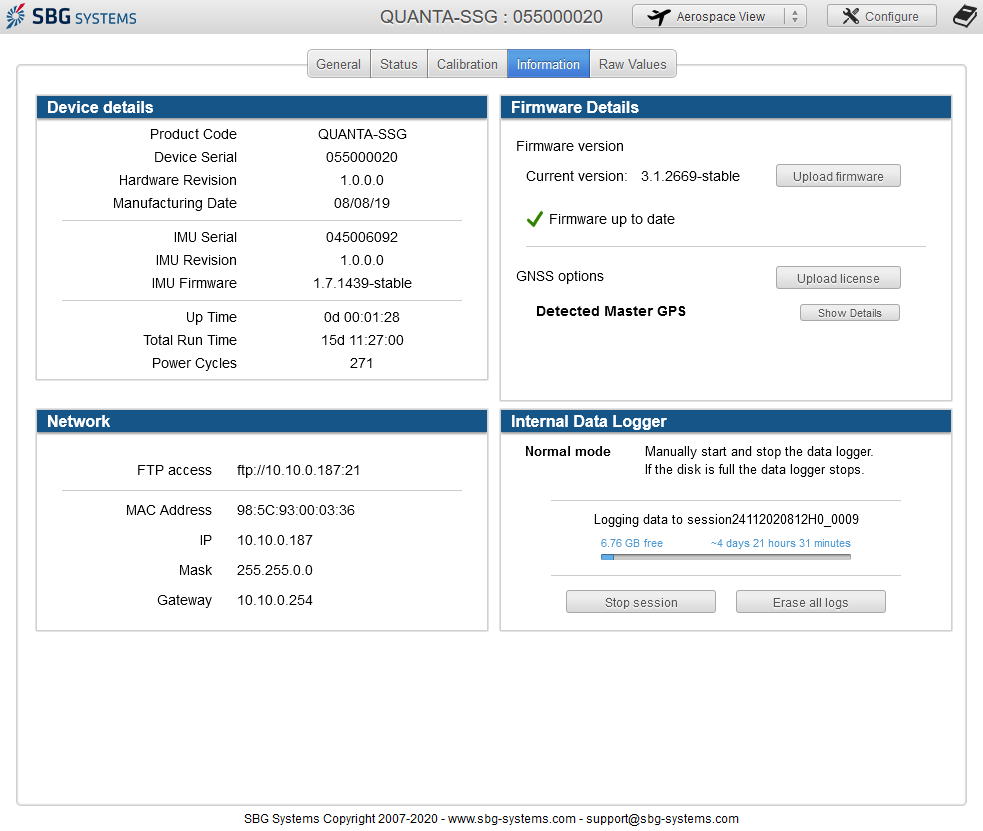The height and width of the screenshot is (831, 983).
Task: Click the green firmware up-to-date checkmark
Action: coord(534,219)
